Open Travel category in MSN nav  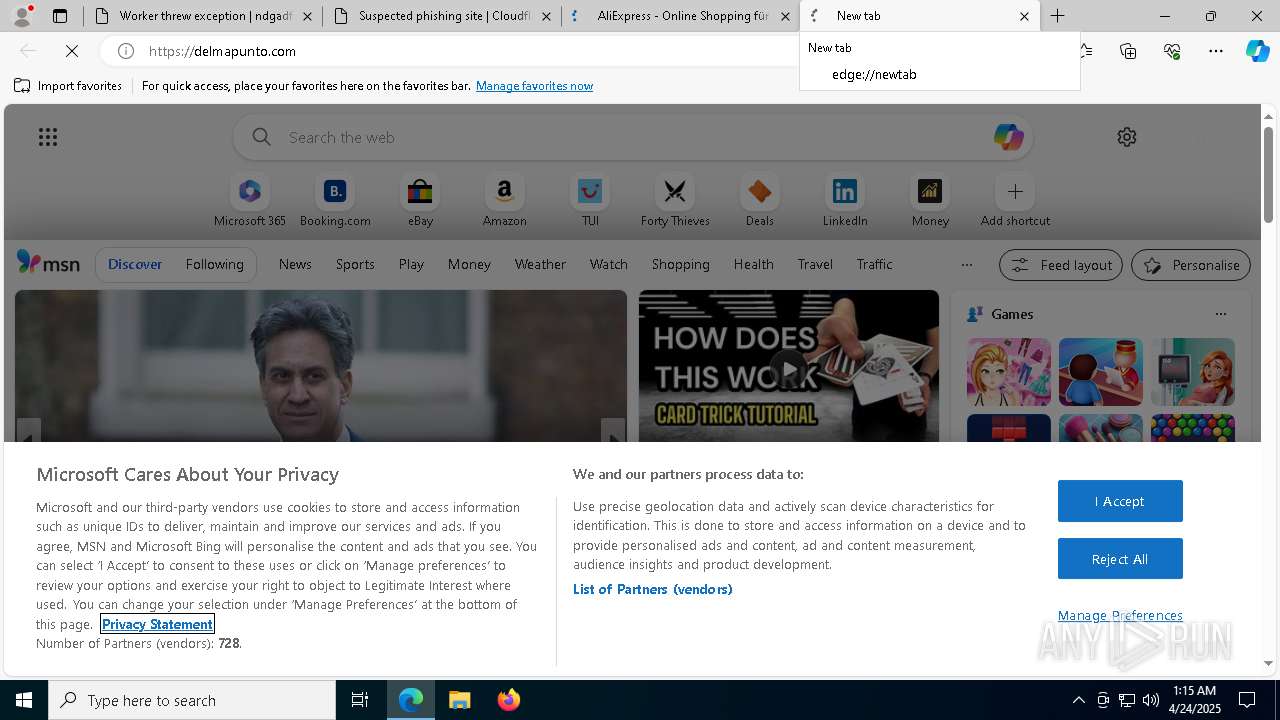click(x=815, y=264)
